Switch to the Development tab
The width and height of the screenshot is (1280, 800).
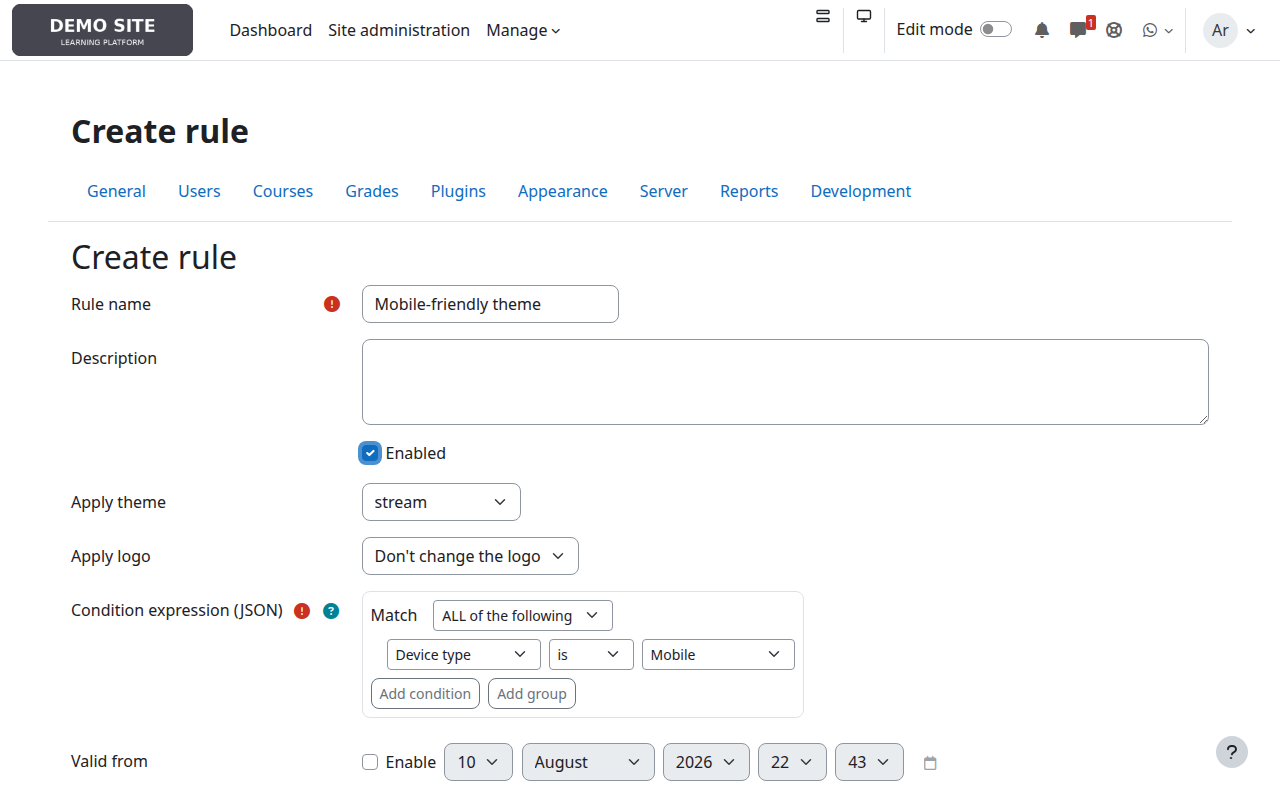(861, 191)
